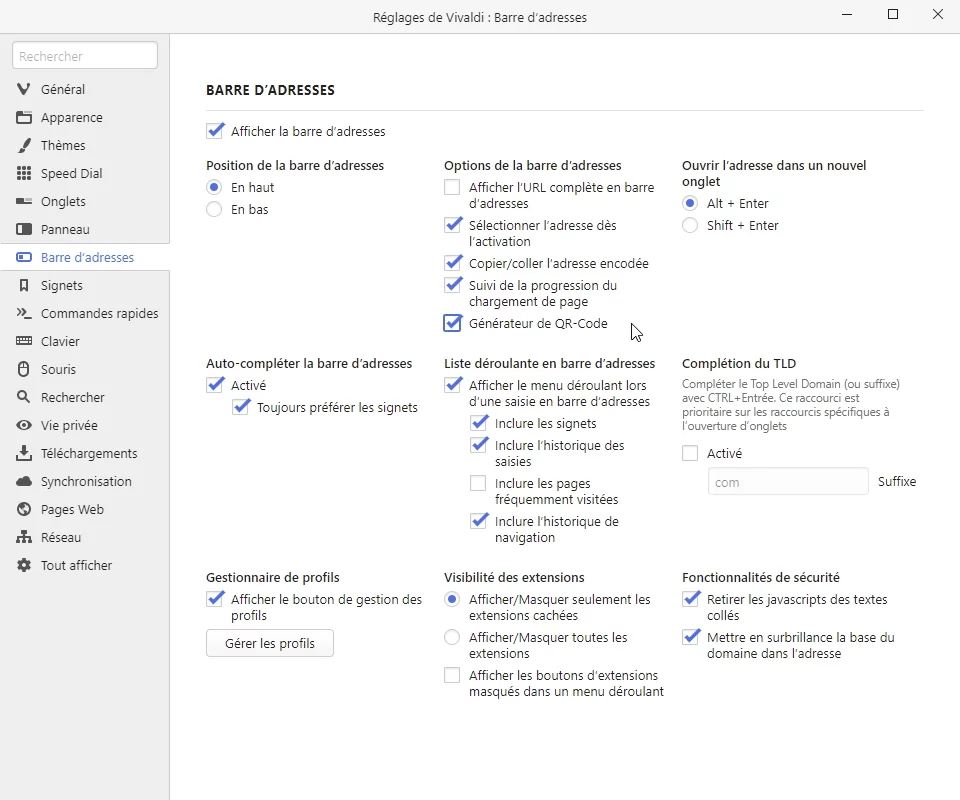Click the Apparence window icon
Image resolution: width=960 pixels, height=800 pixels.
(24, 118)
